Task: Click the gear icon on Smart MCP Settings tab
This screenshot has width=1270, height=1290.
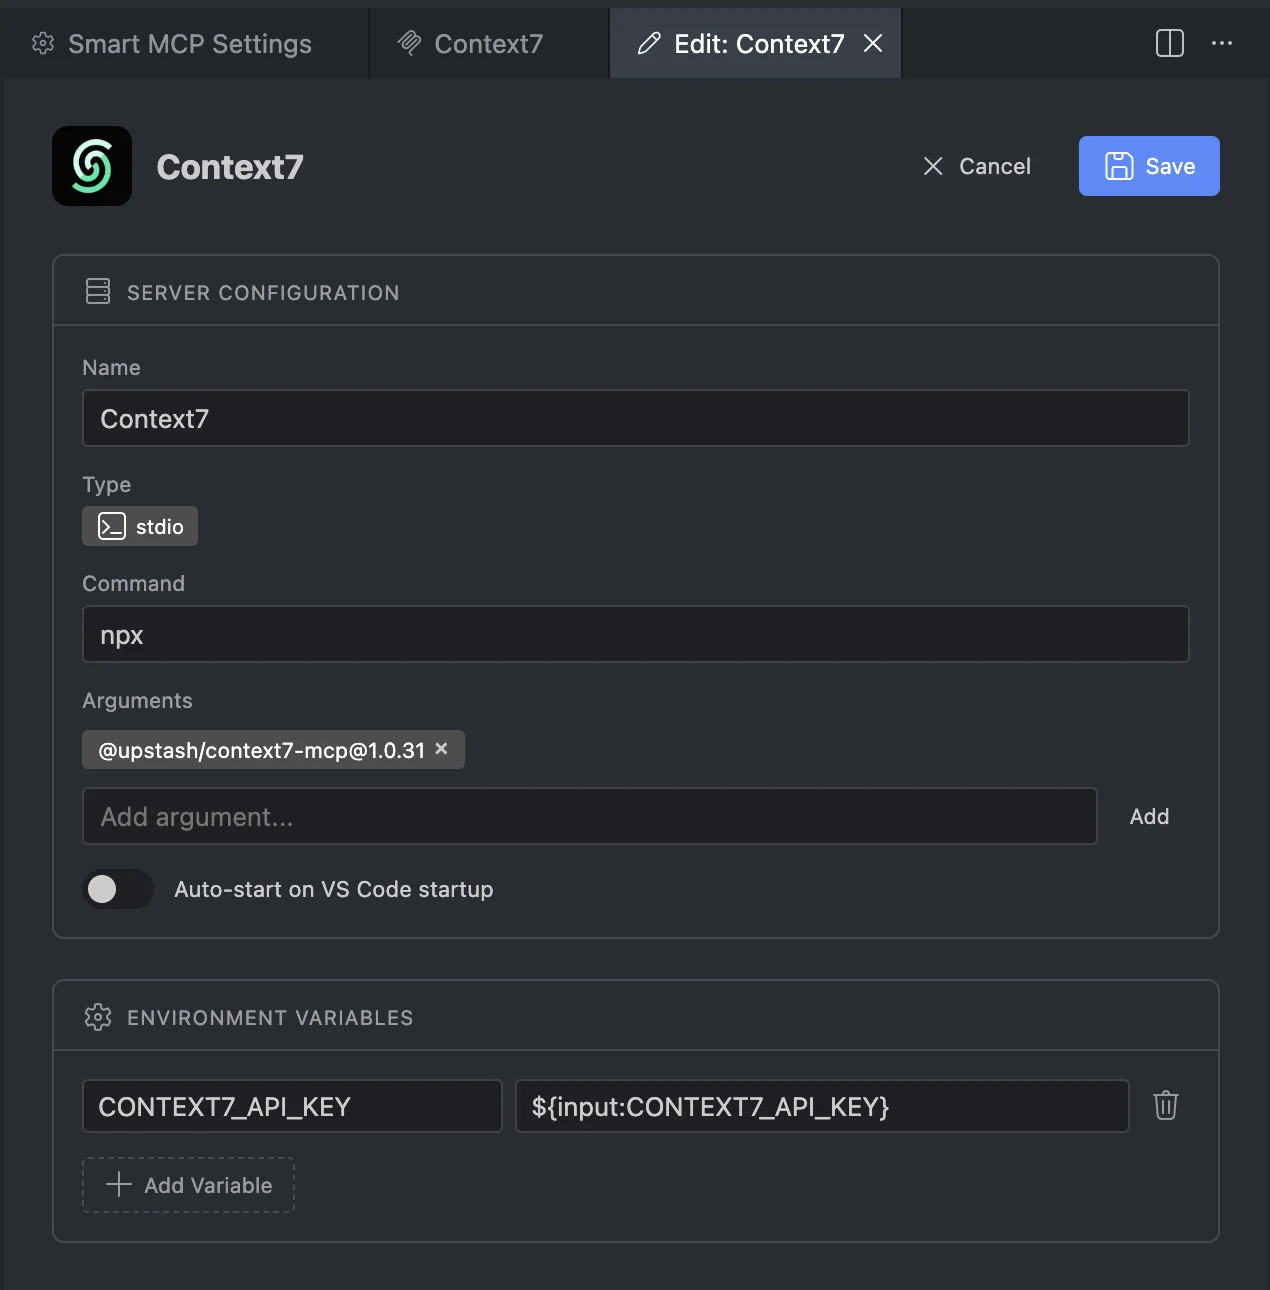Action: tap(42, 43)
